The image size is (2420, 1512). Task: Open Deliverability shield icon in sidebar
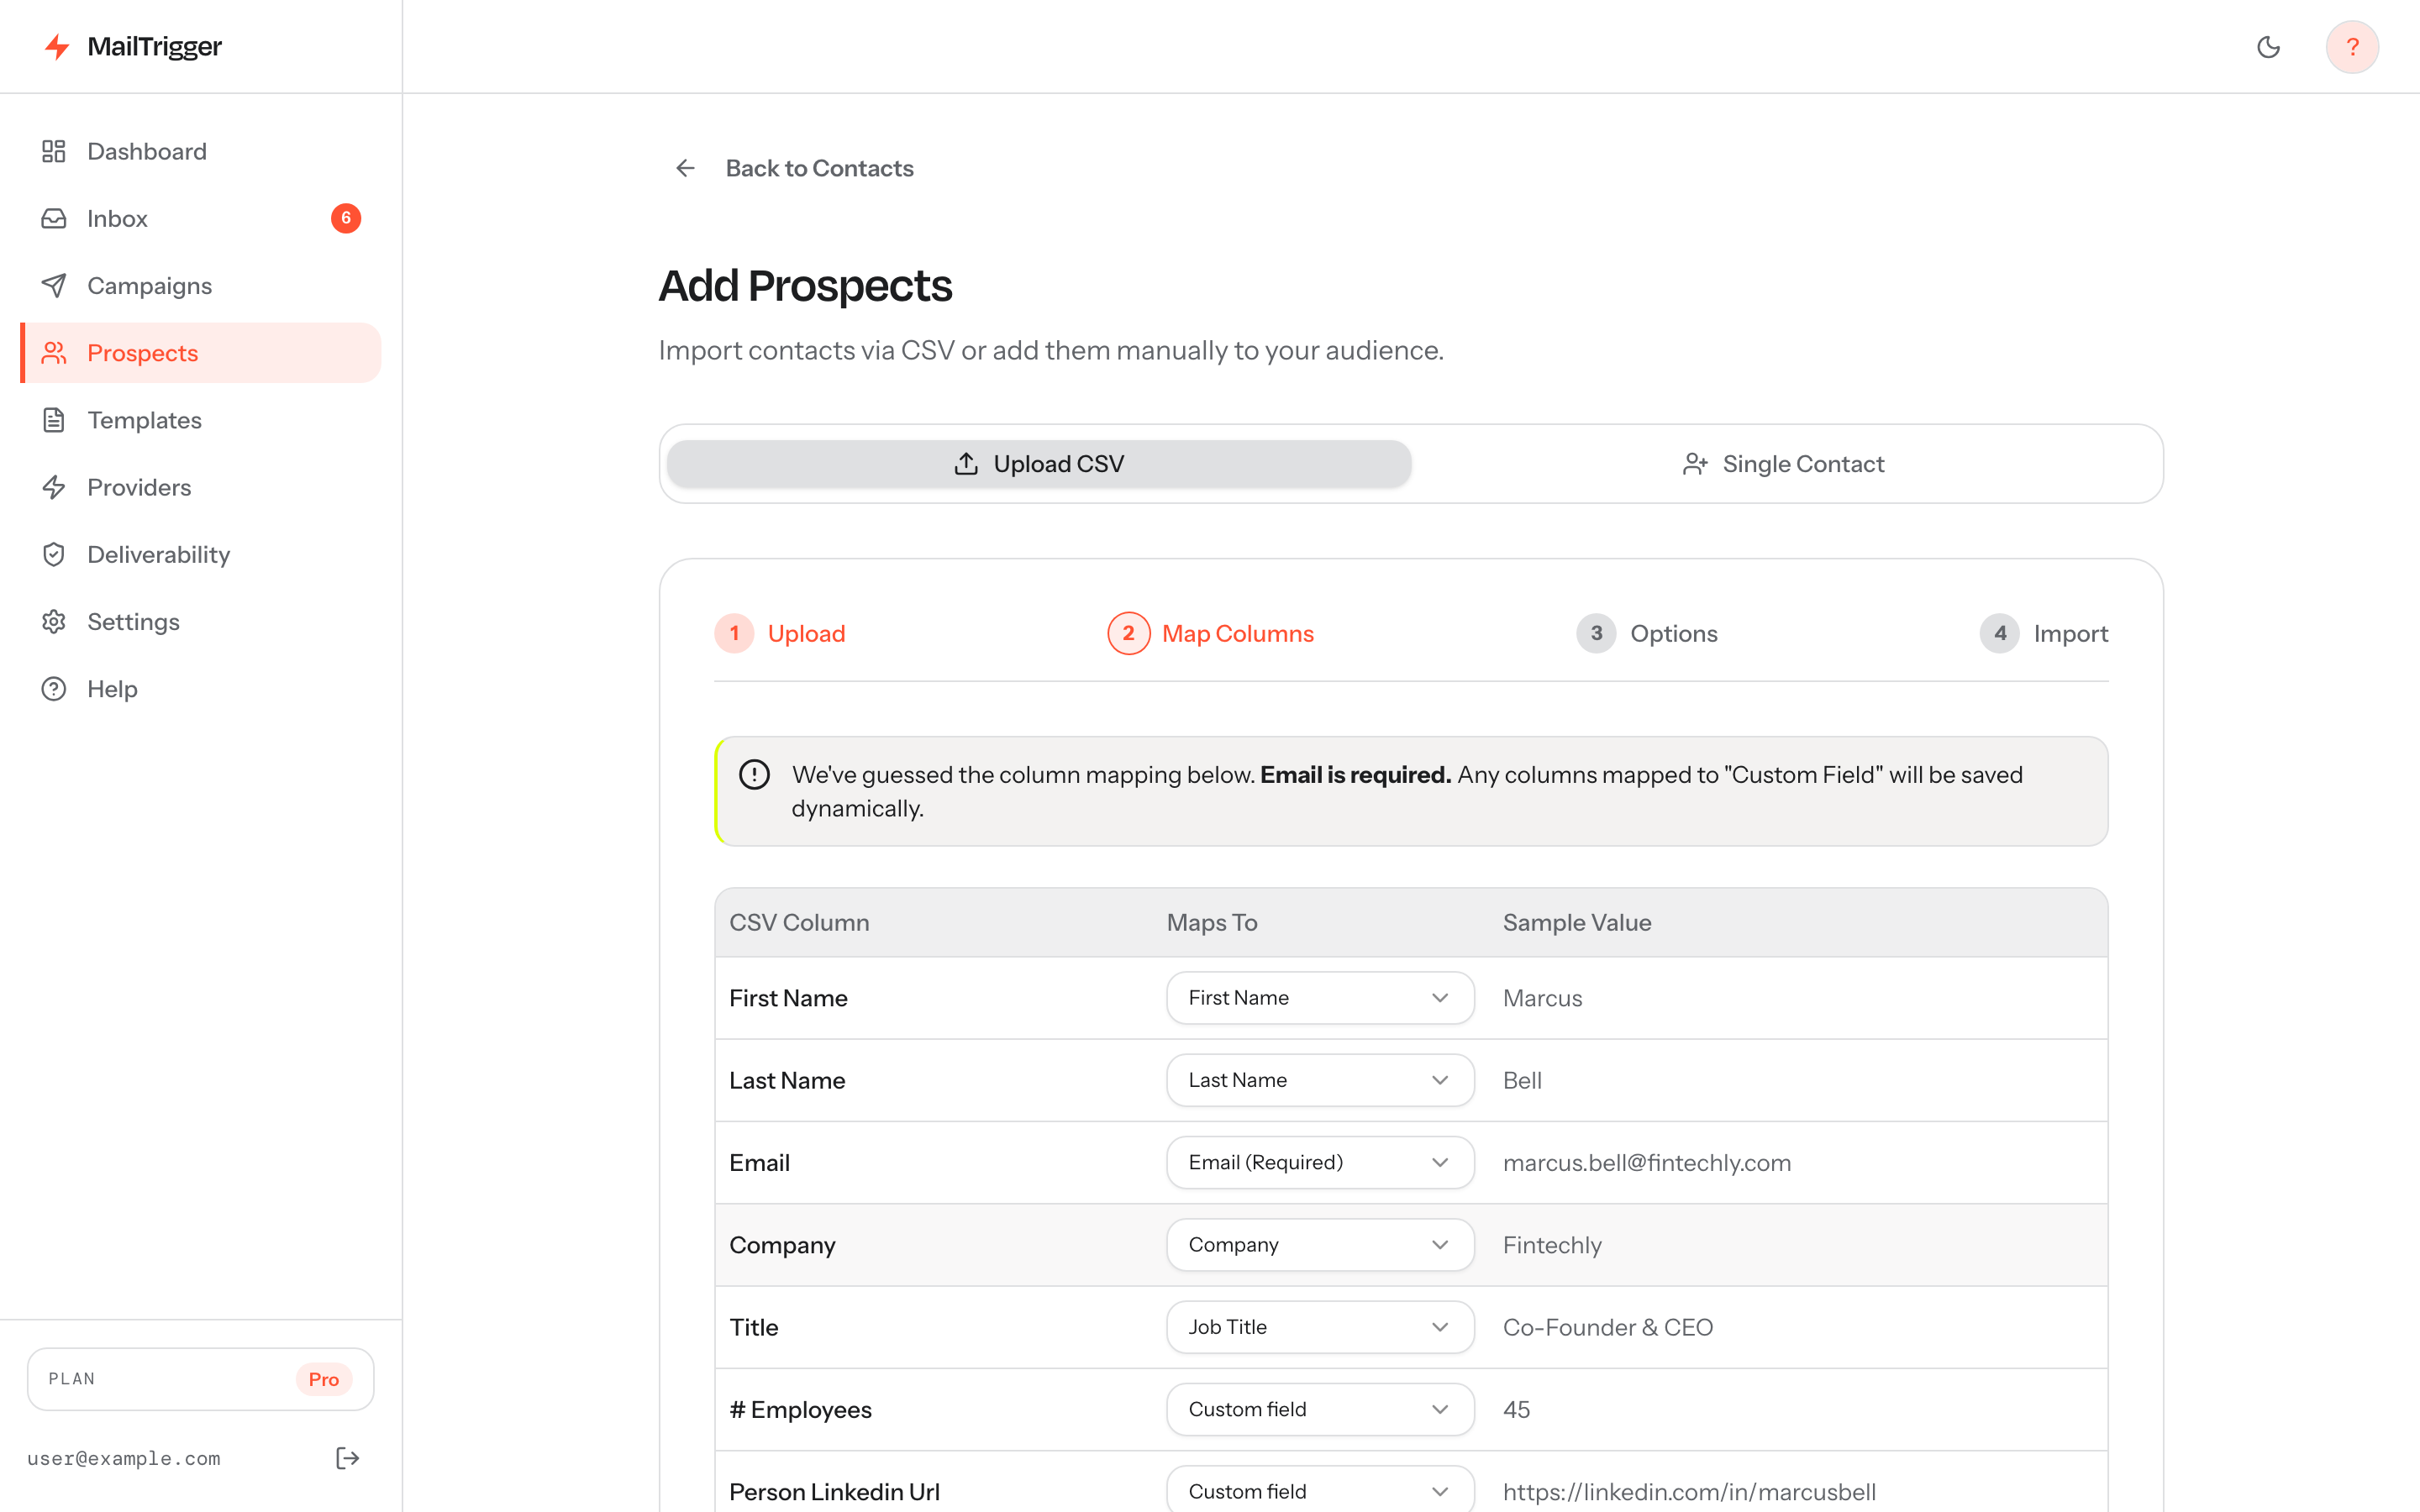pyautogui.click(x=54, y=554)
